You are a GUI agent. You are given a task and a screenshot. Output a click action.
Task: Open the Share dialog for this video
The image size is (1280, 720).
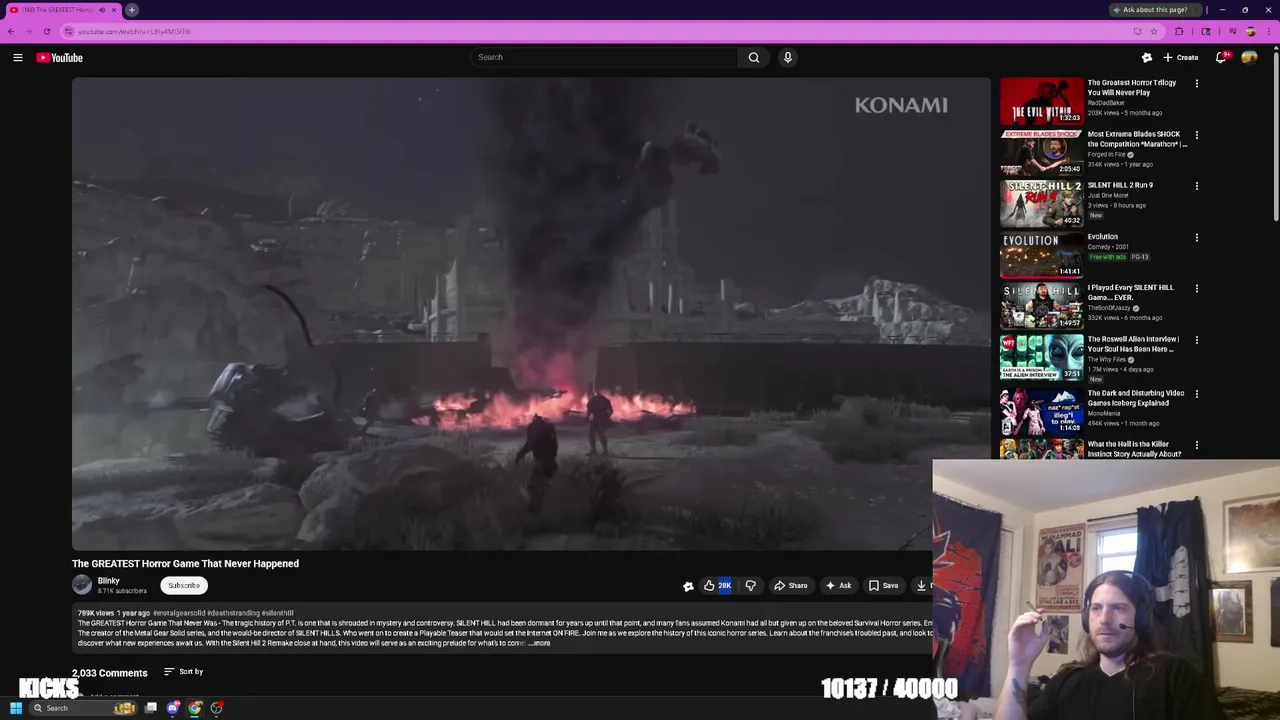[791, 586]
